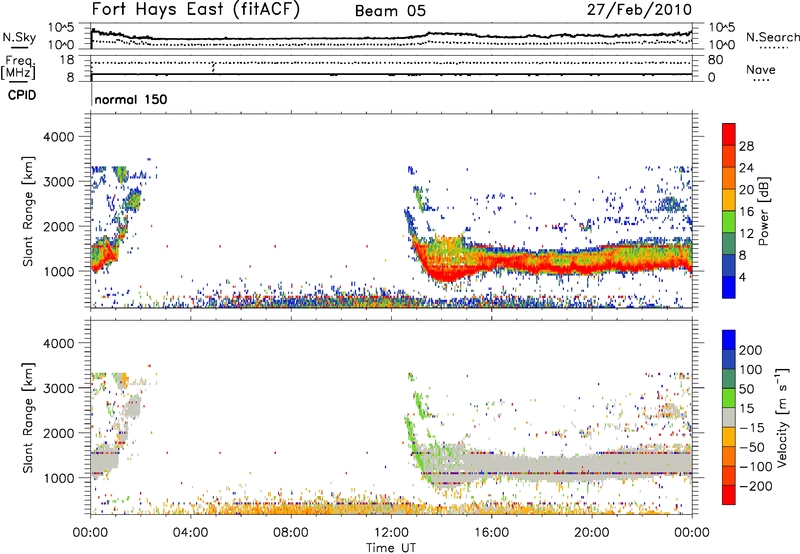This screenshot has height=554, width=800.
Task: Click the '200' velocity colorbar label
Action: [x=751, y=350]
